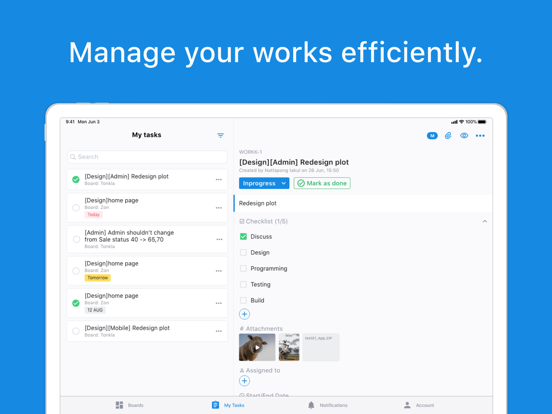Click the task title [Design][Admin] Redesign plot heading
552x414 pixels.
click(294, 162)
